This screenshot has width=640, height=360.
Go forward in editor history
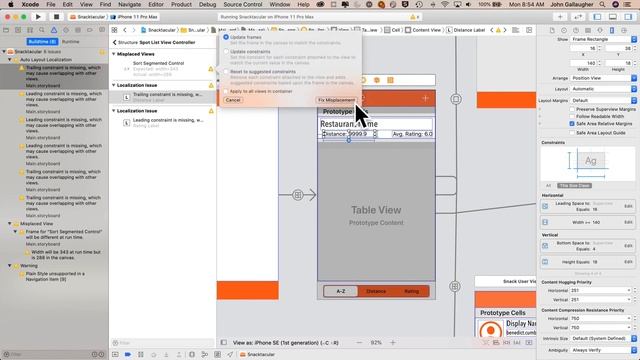tap(133, 30)
